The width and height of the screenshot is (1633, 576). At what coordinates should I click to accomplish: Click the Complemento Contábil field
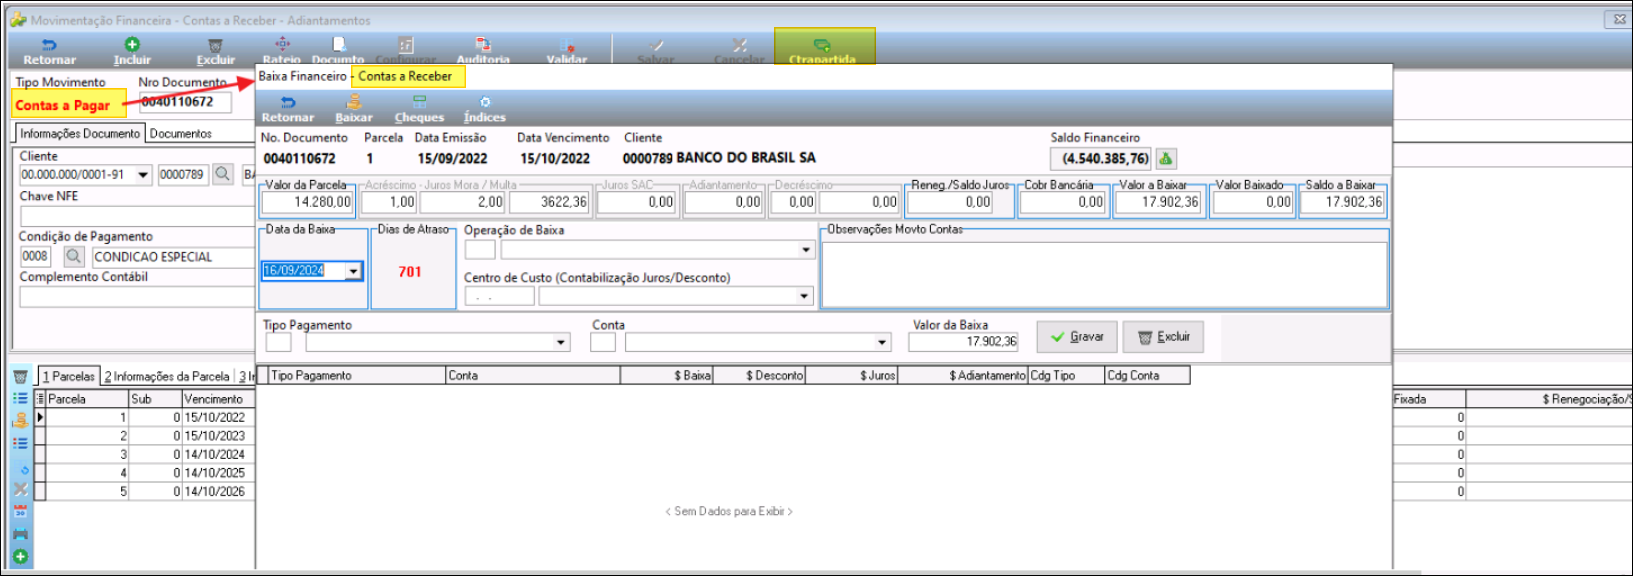(x=137, y=297)
